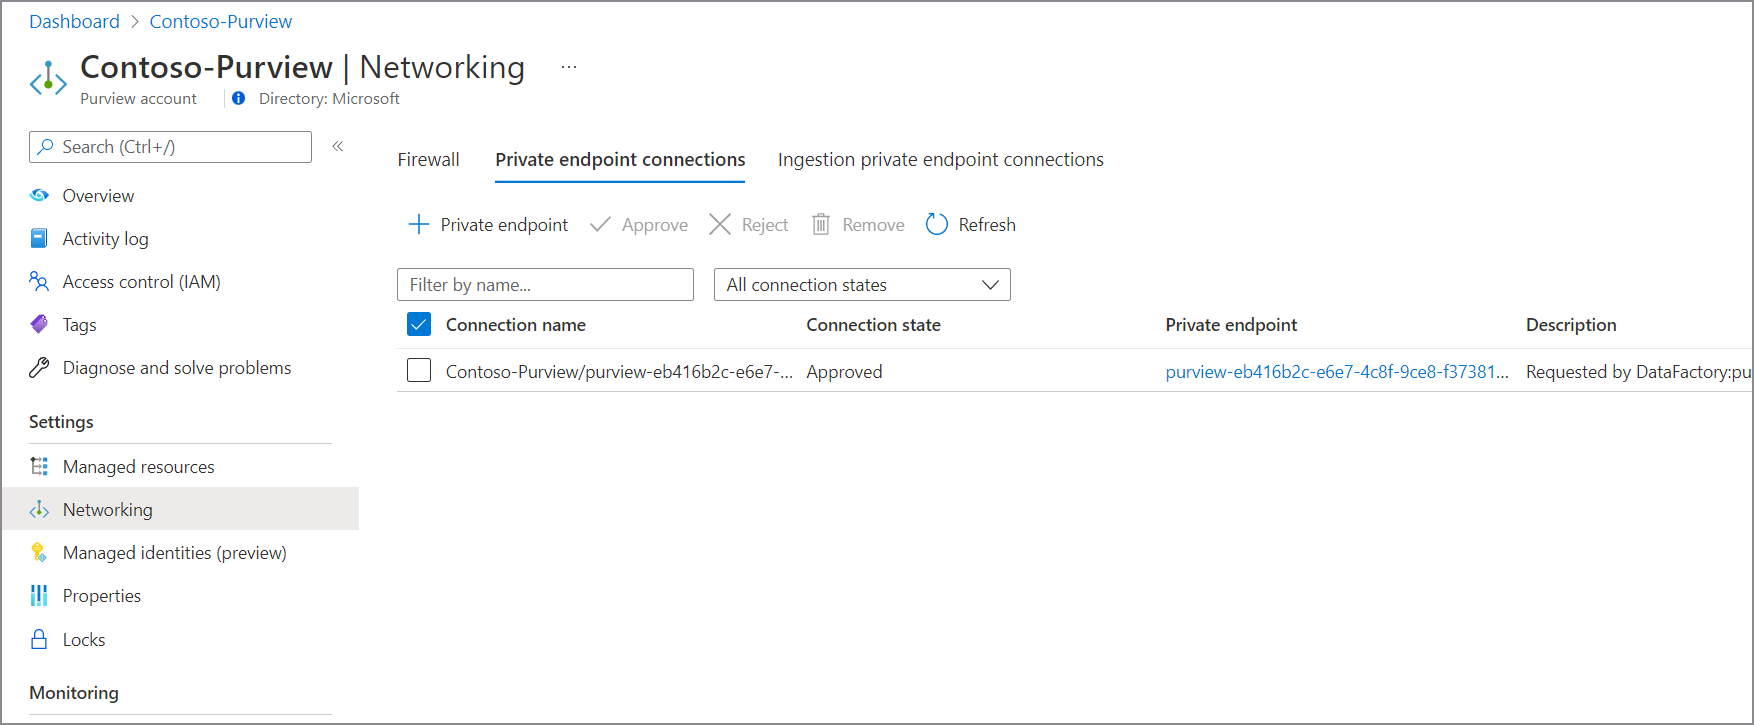This screenshot has height=725, width=1754.
Task: Click the Remove button label
Action: [x=873, y=224]
